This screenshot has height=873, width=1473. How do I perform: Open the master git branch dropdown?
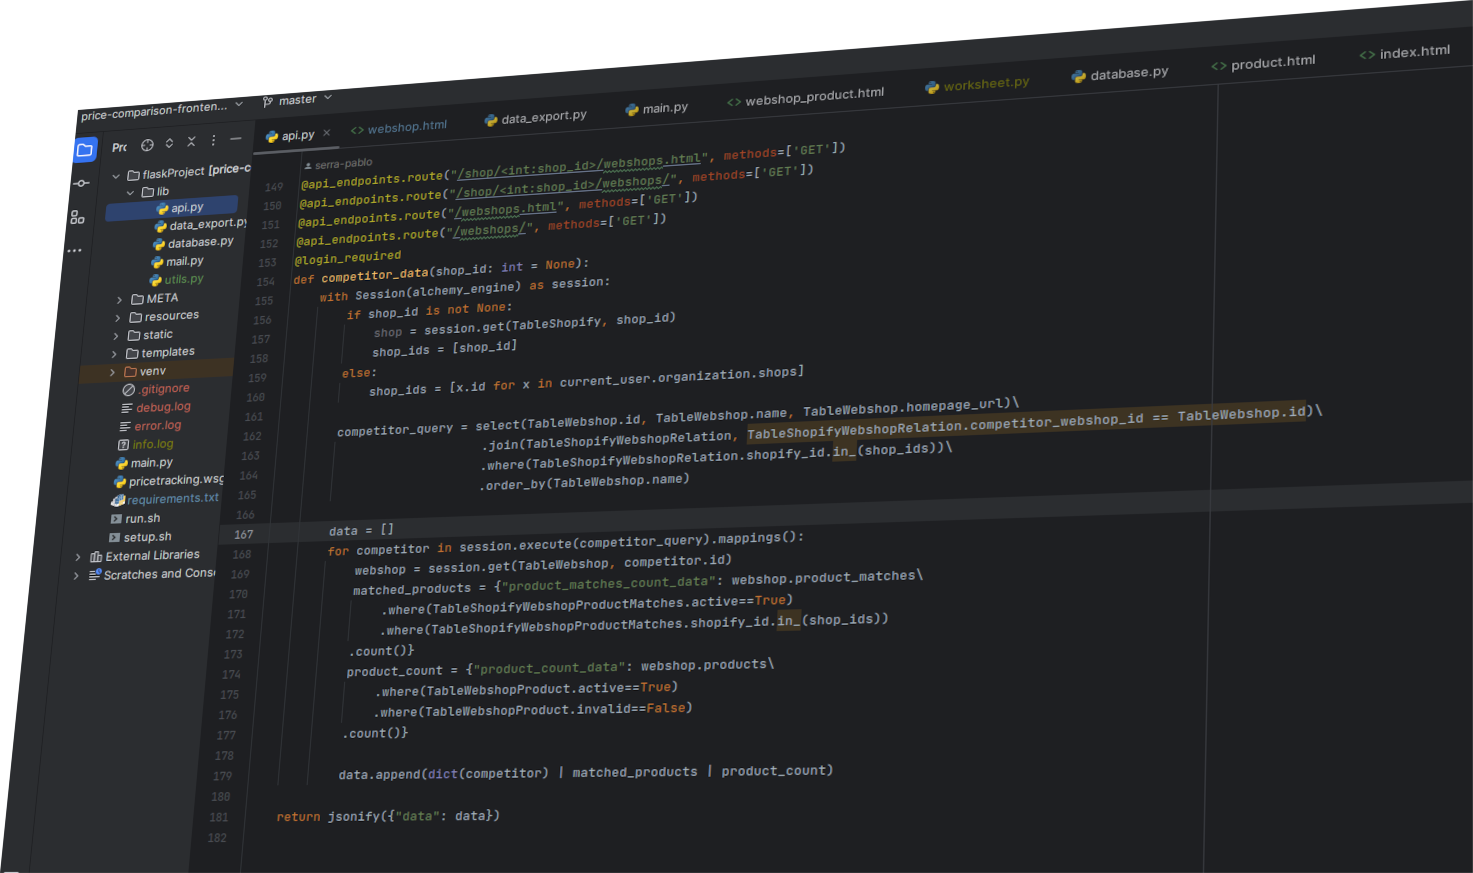pos(297,100)
